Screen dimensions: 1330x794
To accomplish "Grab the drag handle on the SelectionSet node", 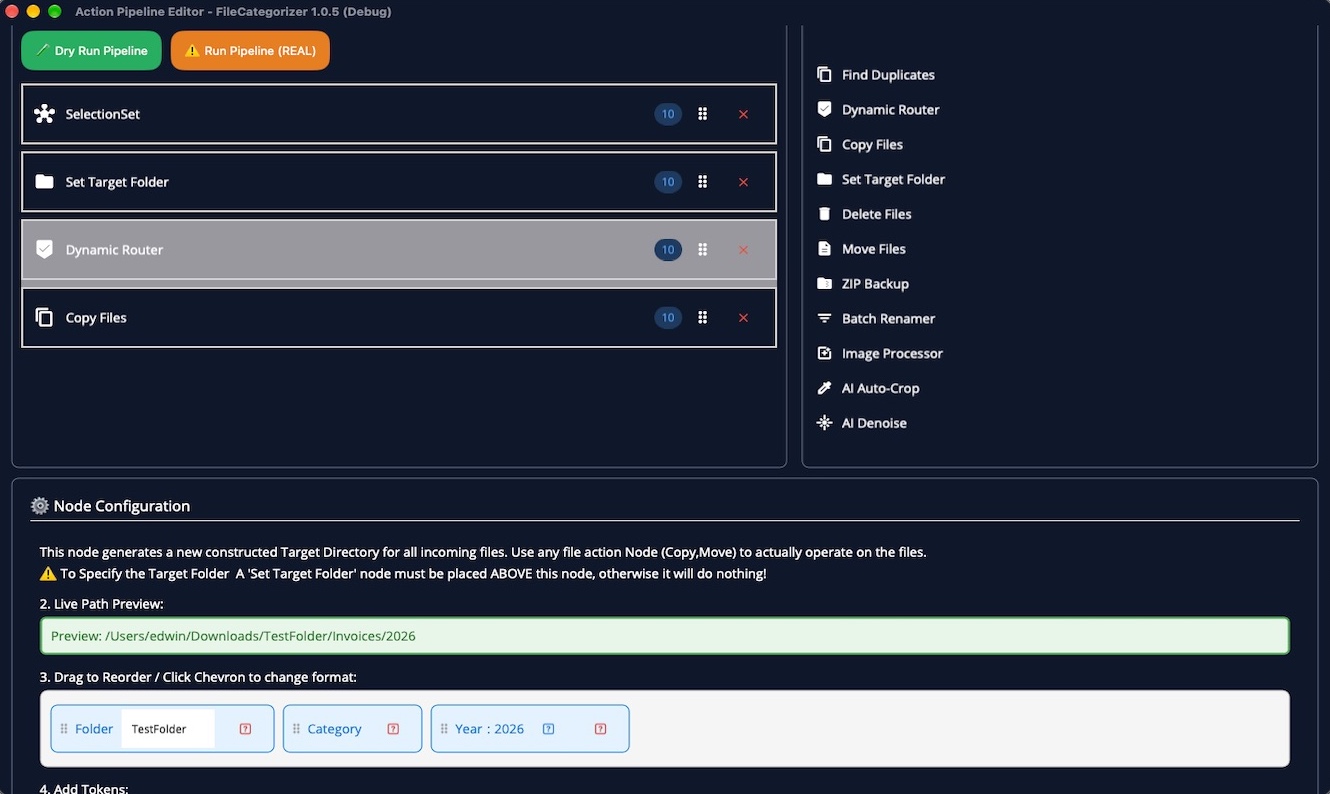I will tap(703, 114).
